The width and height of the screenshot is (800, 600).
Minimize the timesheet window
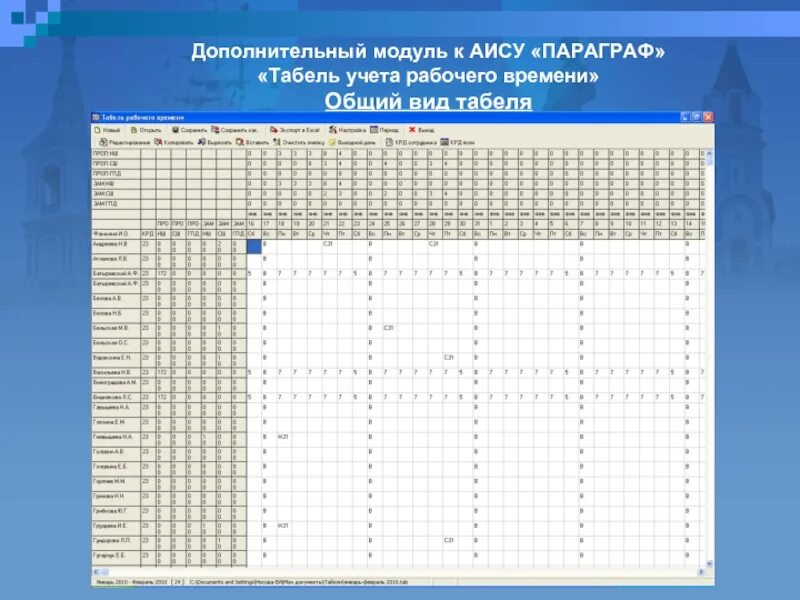(x=685, y=117)
